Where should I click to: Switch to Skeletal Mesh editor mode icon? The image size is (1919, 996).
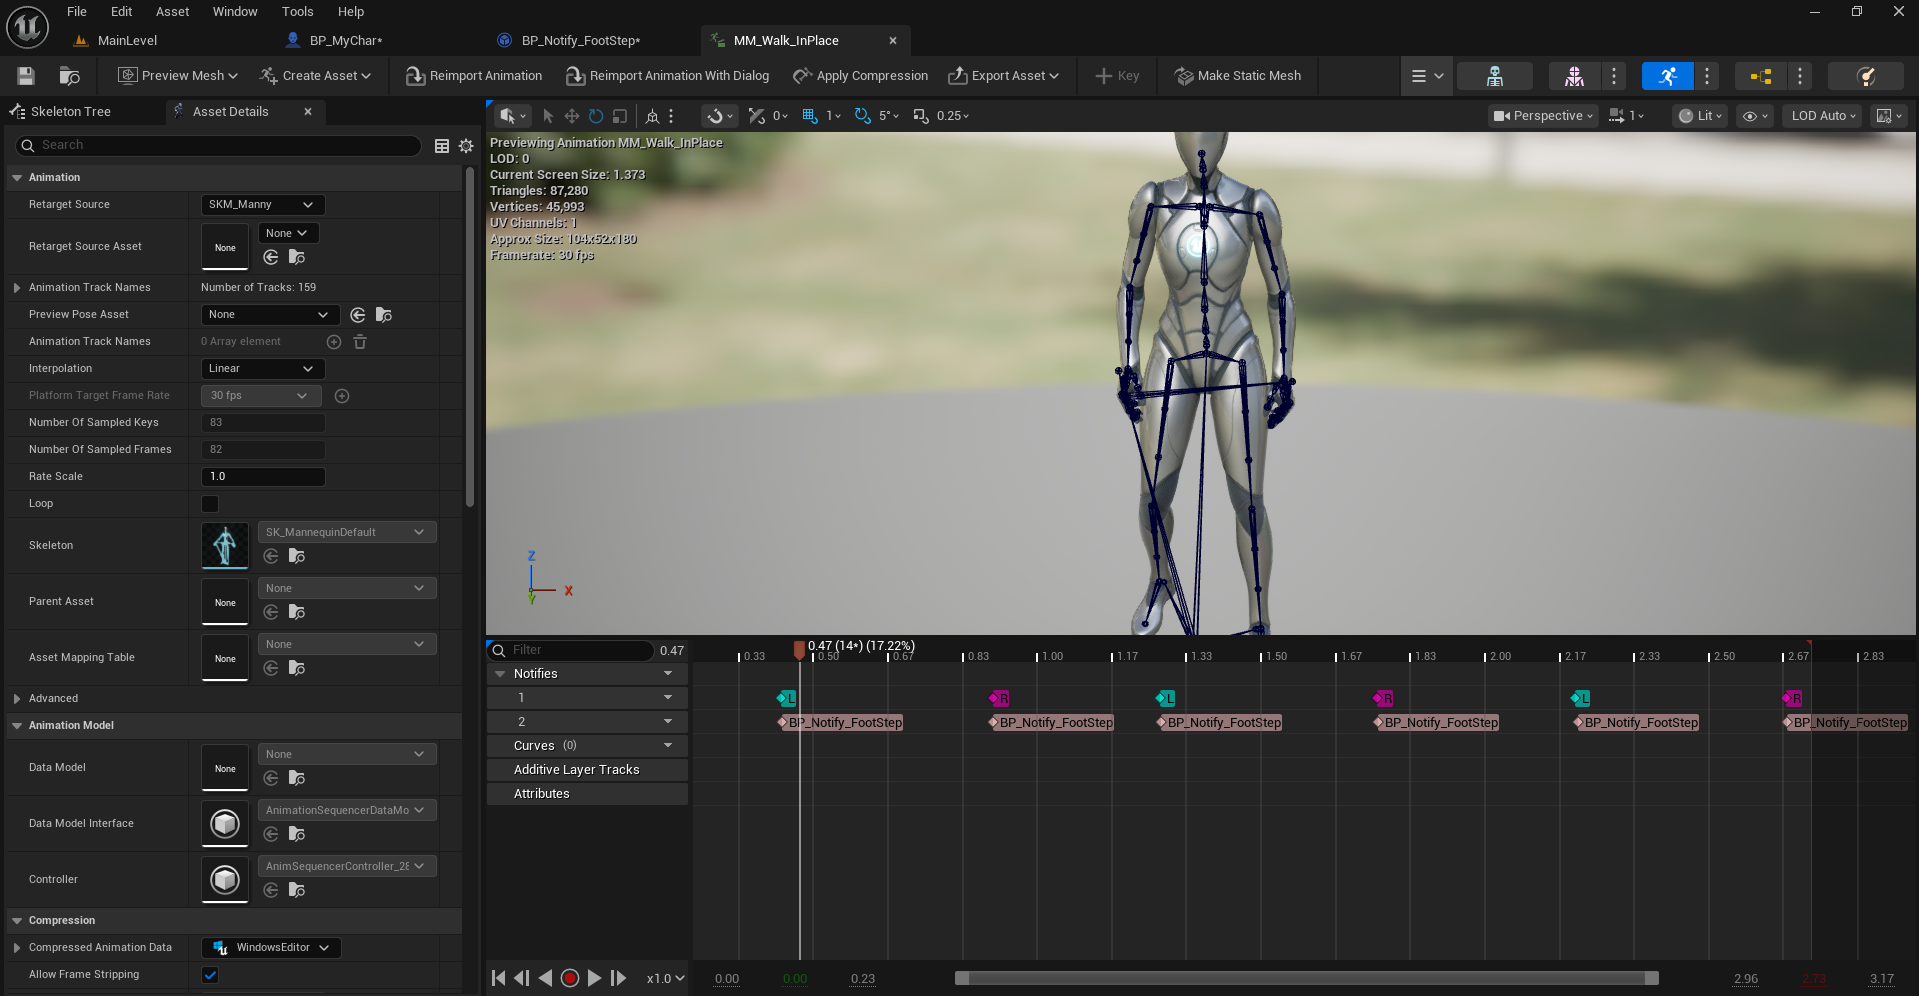(1574, 76)
